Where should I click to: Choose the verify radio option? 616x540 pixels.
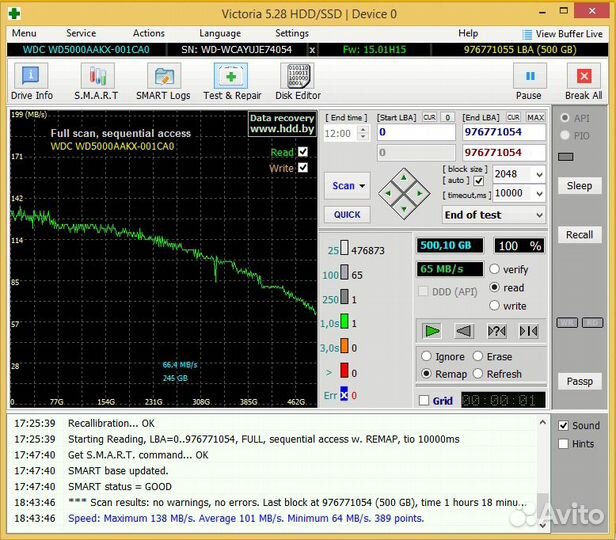[495, 270]
